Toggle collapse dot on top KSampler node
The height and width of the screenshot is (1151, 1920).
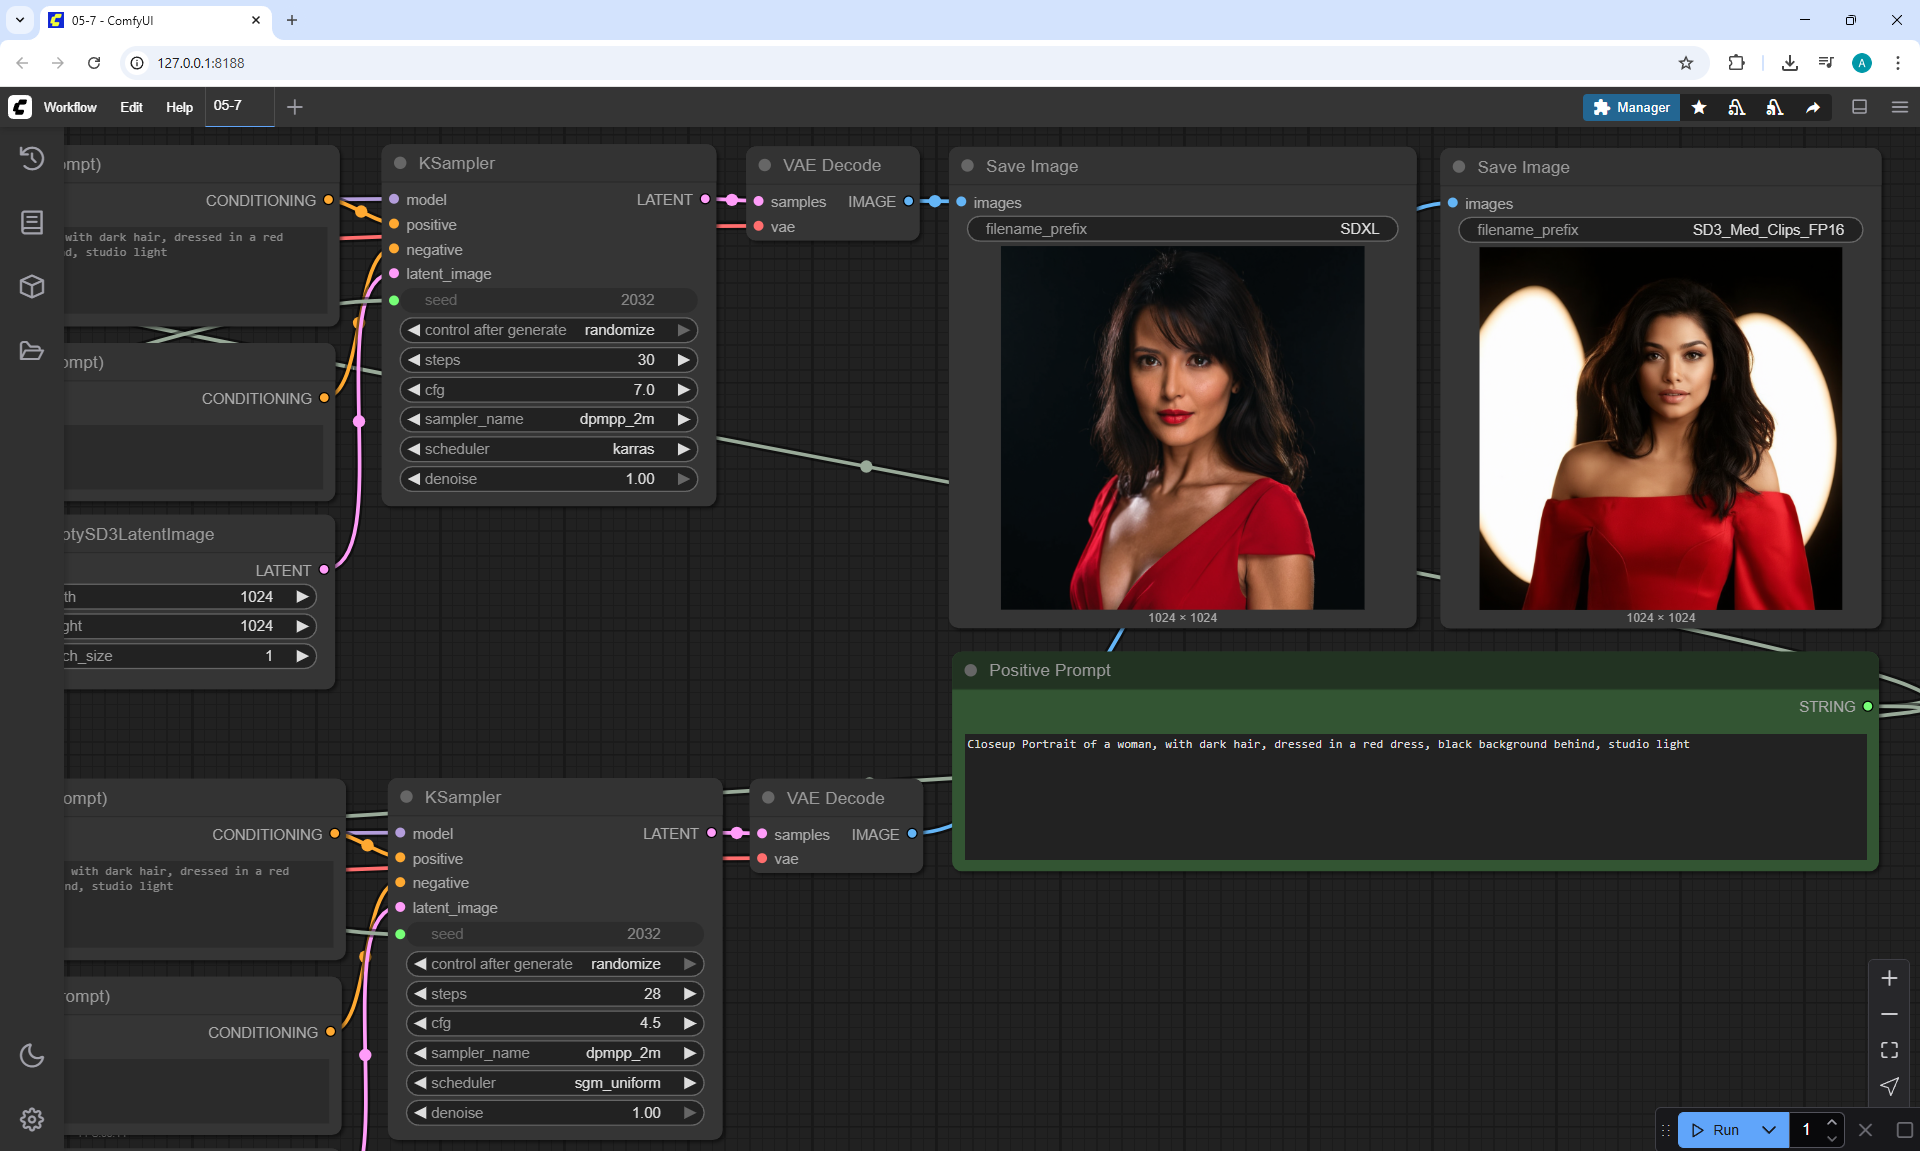pyautogui.click(x=400, y=163)
